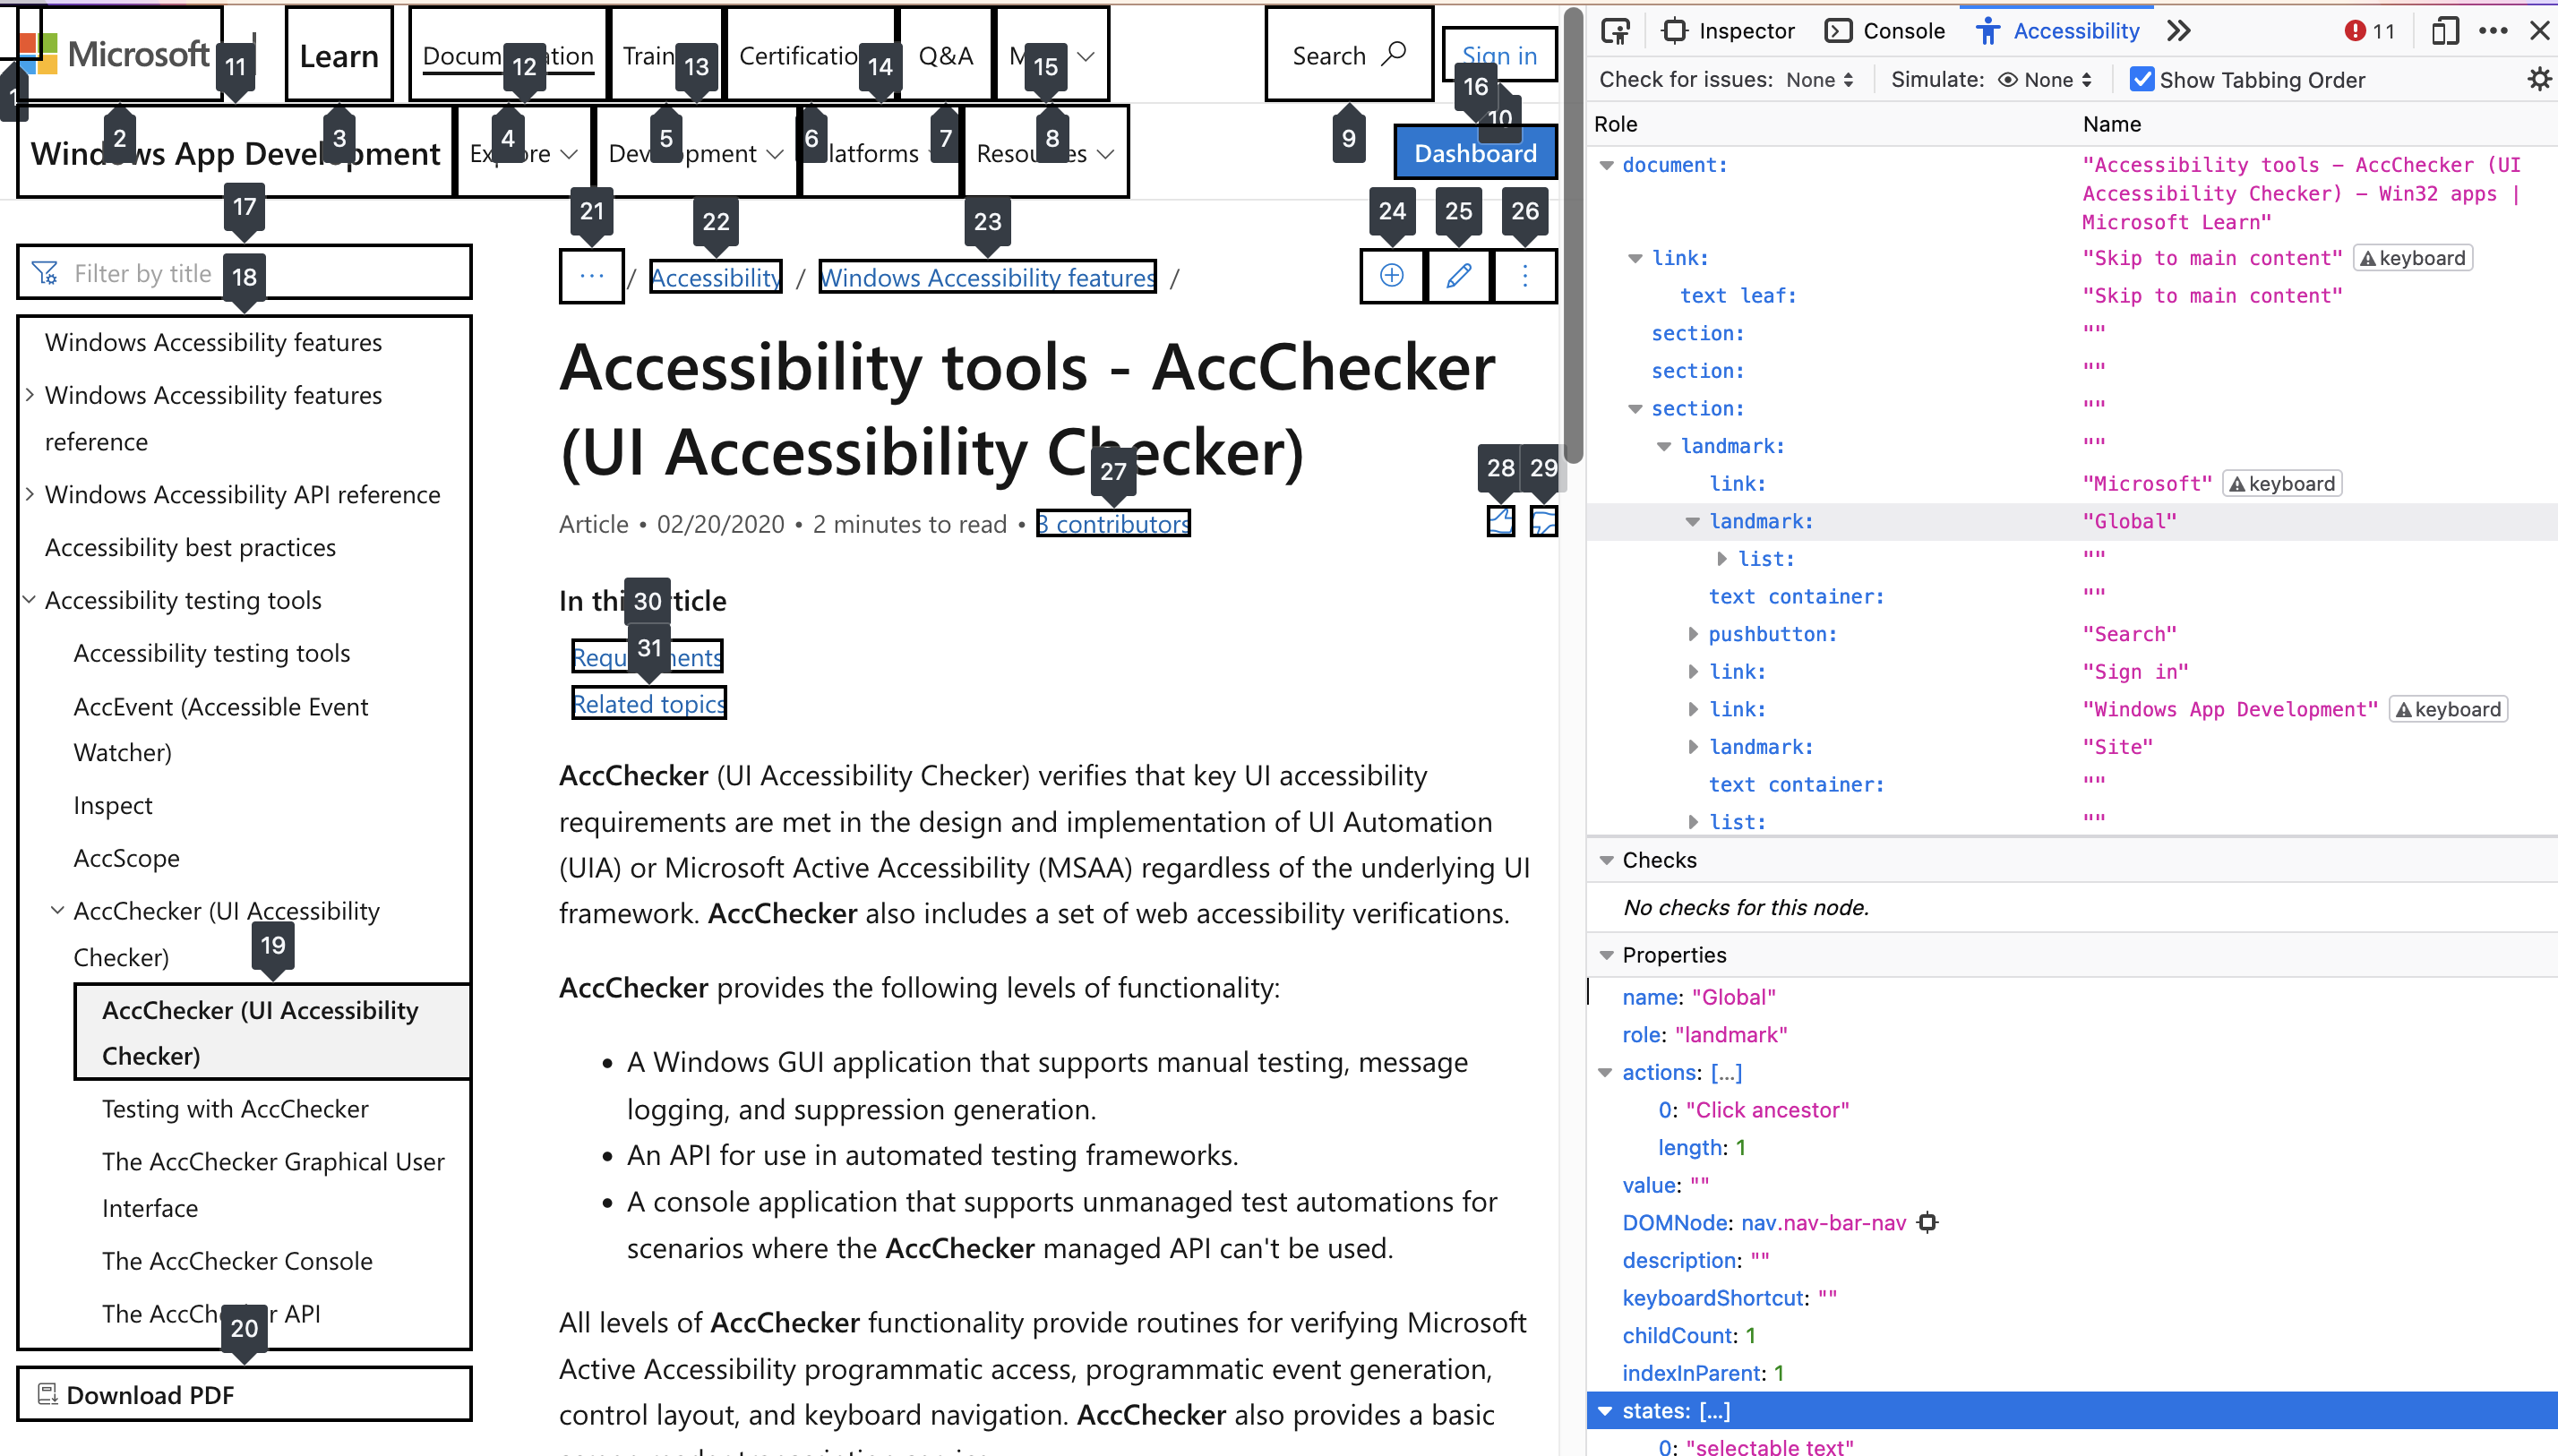Collapse Accessibility testing tools tree item
Viewport: 2558px width, 1456px height.
point(30,600)
